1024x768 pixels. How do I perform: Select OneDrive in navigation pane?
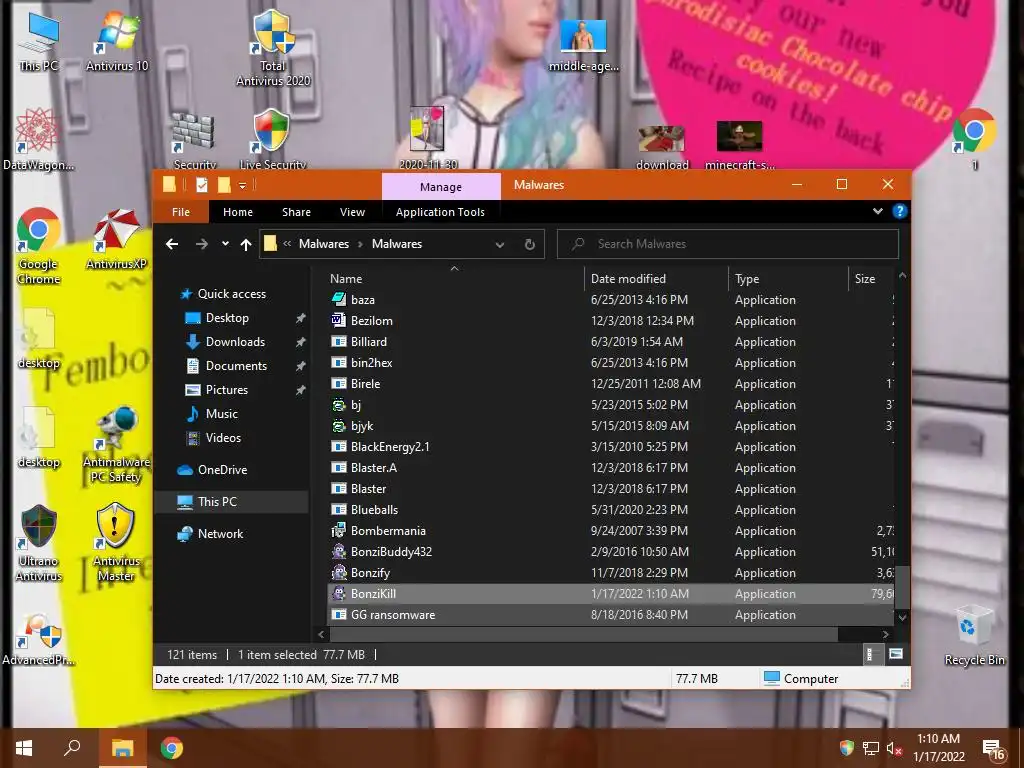(x=222, y=470)
